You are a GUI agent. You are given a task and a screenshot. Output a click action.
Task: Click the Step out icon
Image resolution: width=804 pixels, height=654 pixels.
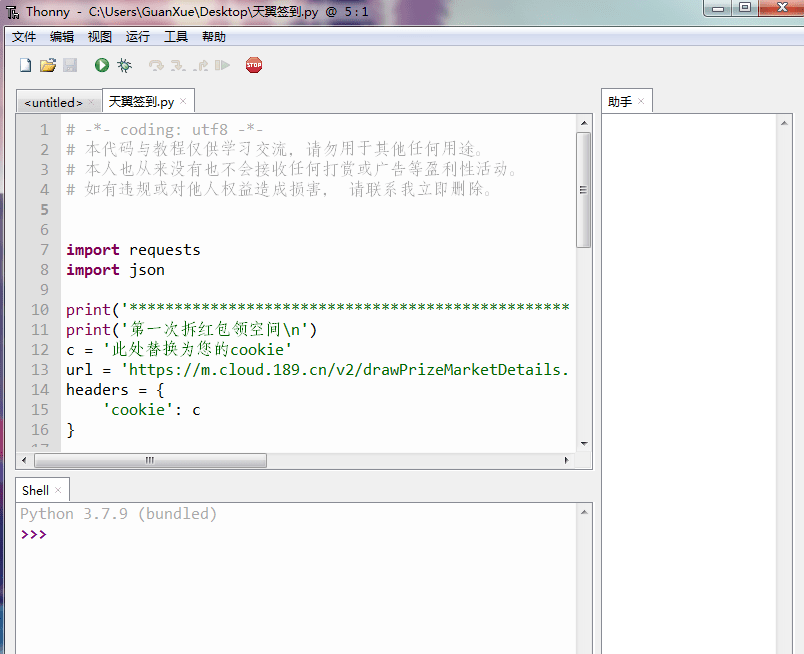click(x=200, y=65)
